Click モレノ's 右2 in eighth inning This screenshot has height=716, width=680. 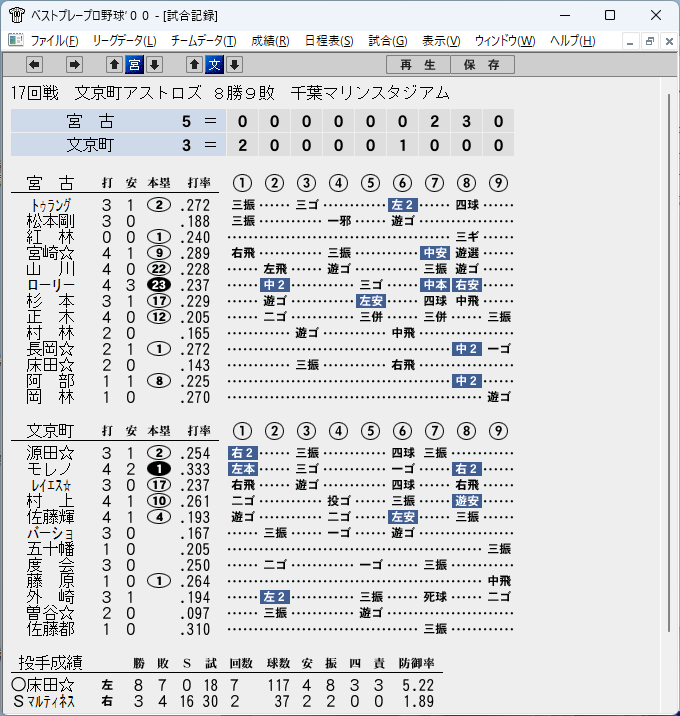pyautogui.click(x=467, y=469)
